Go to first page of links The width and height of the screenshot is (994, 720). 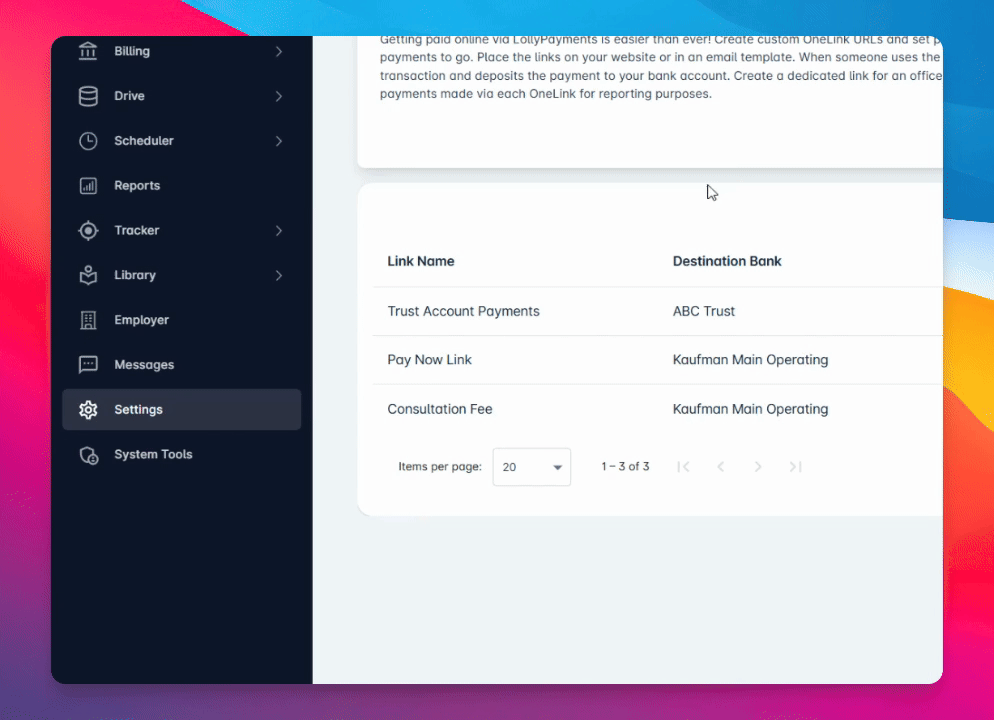[683, 466]
